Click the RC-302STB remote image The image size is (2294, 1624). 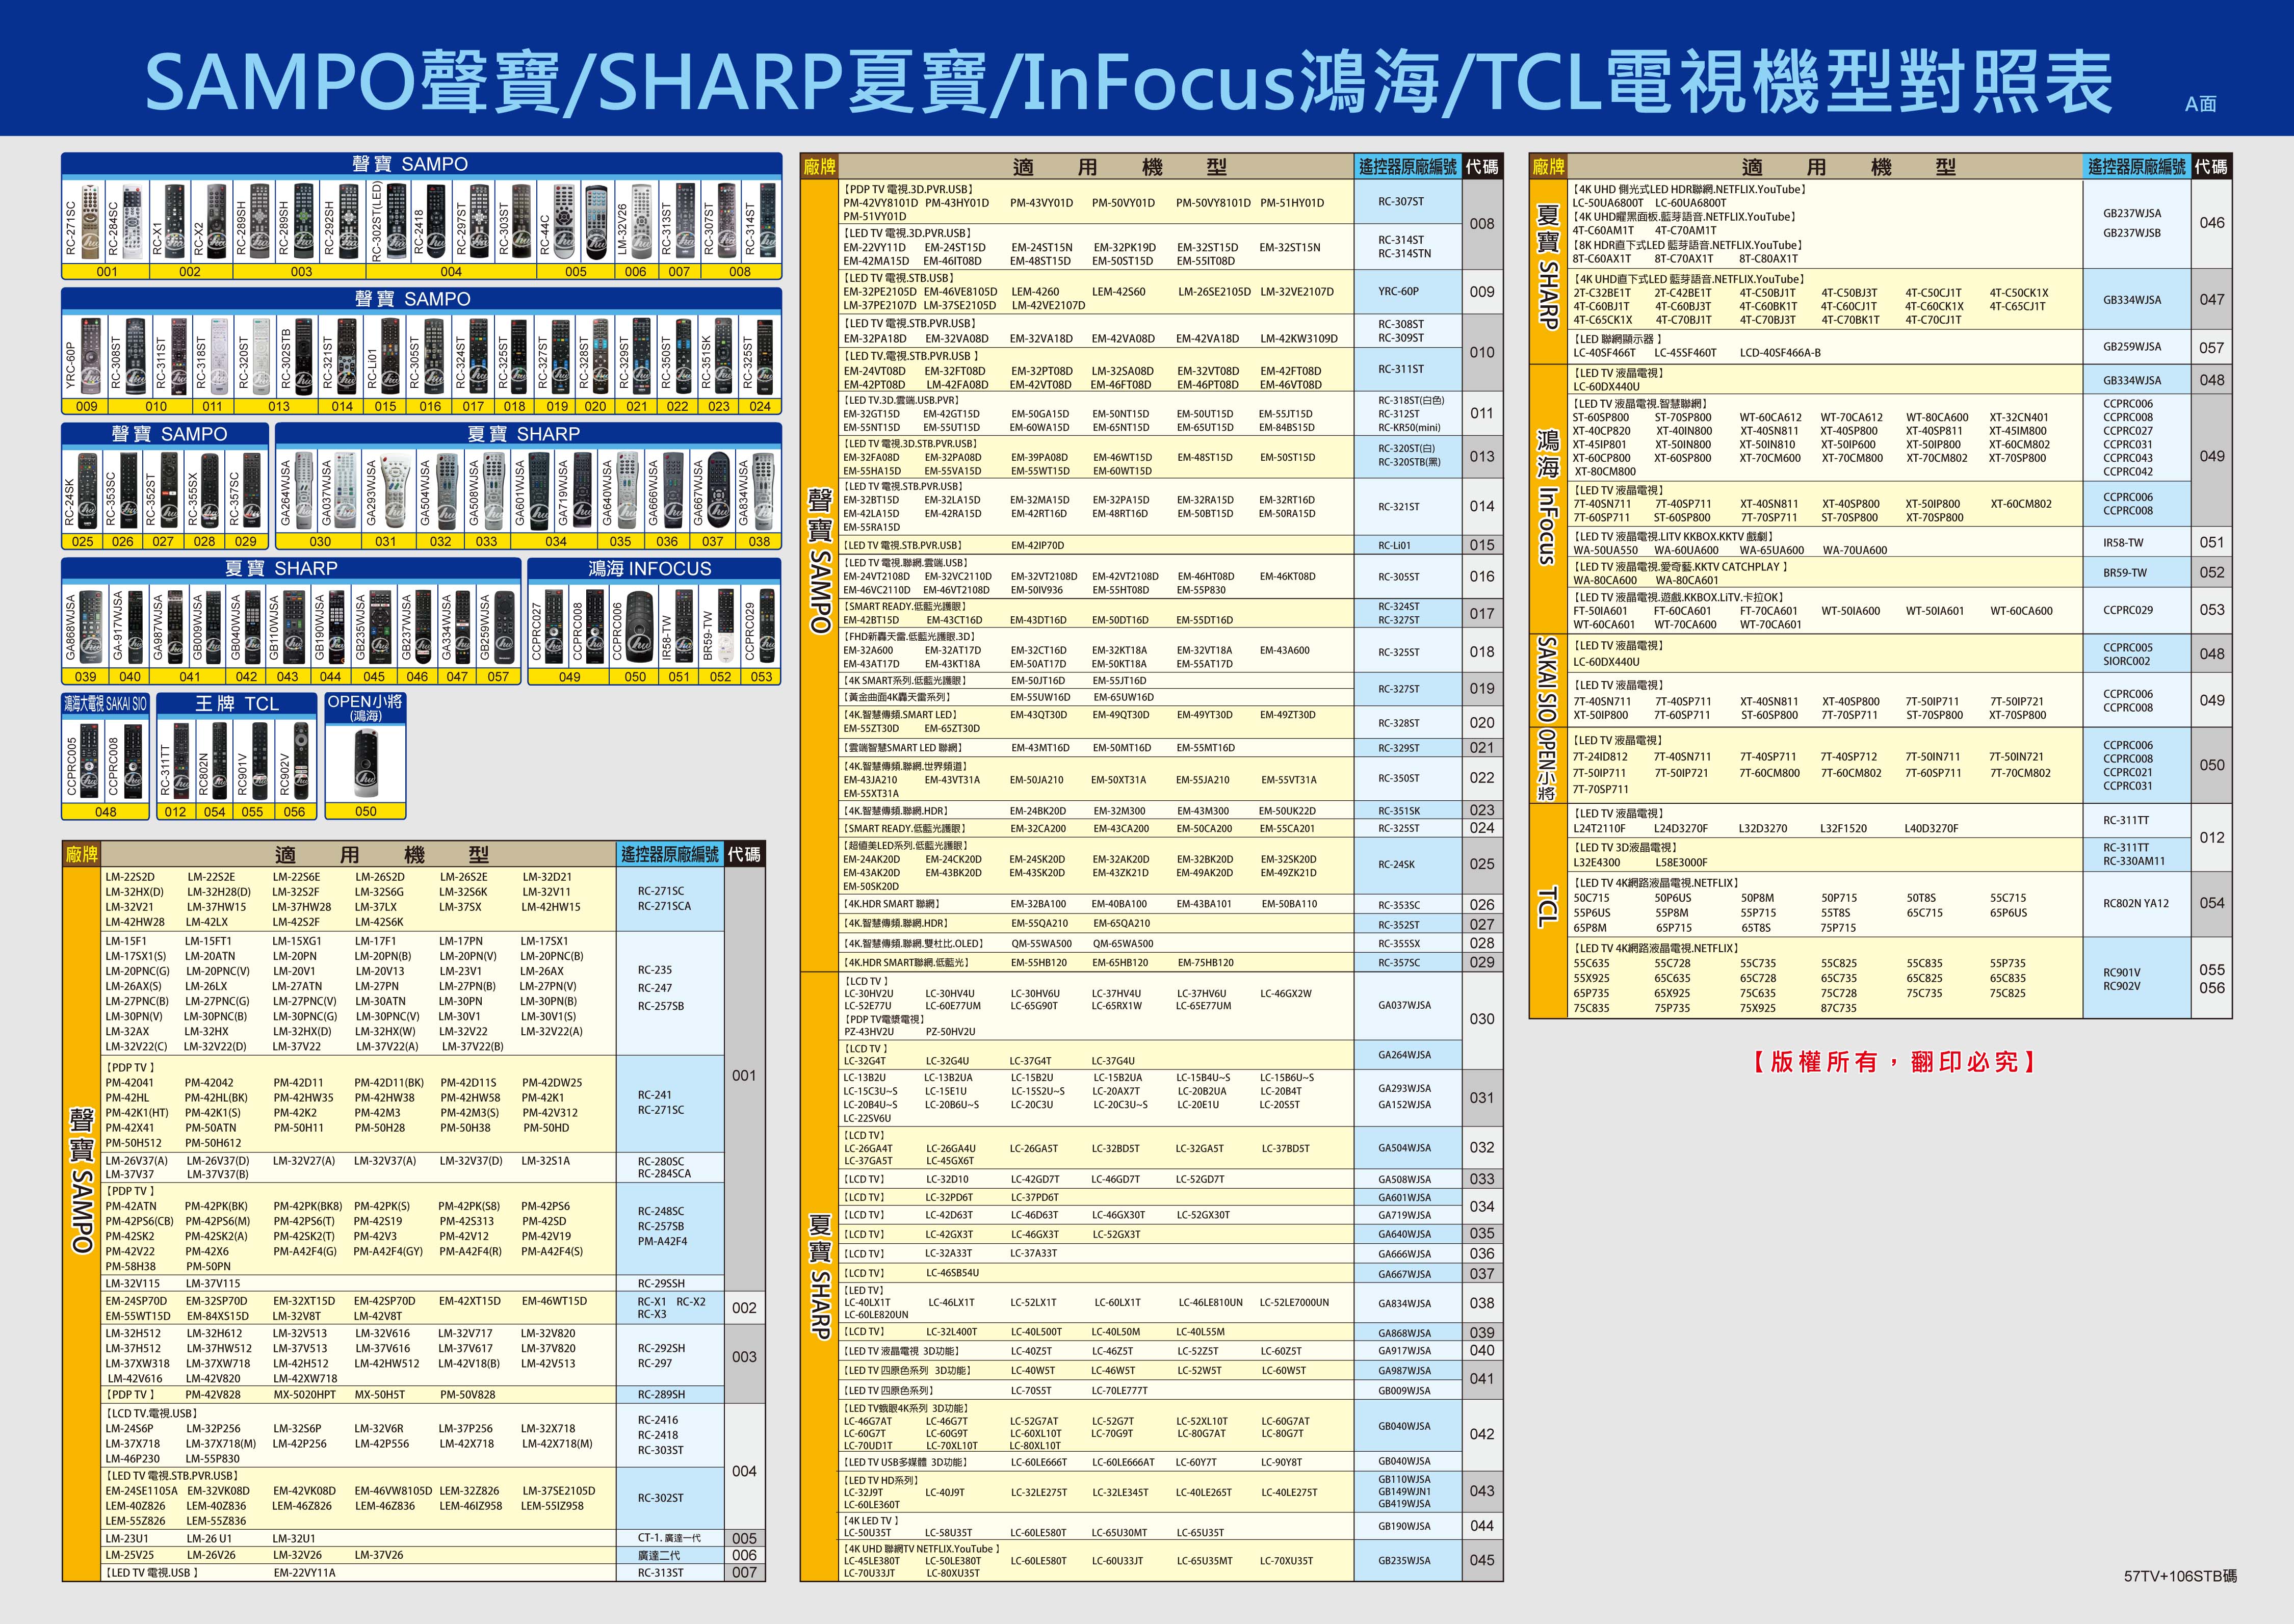[305, 356]
